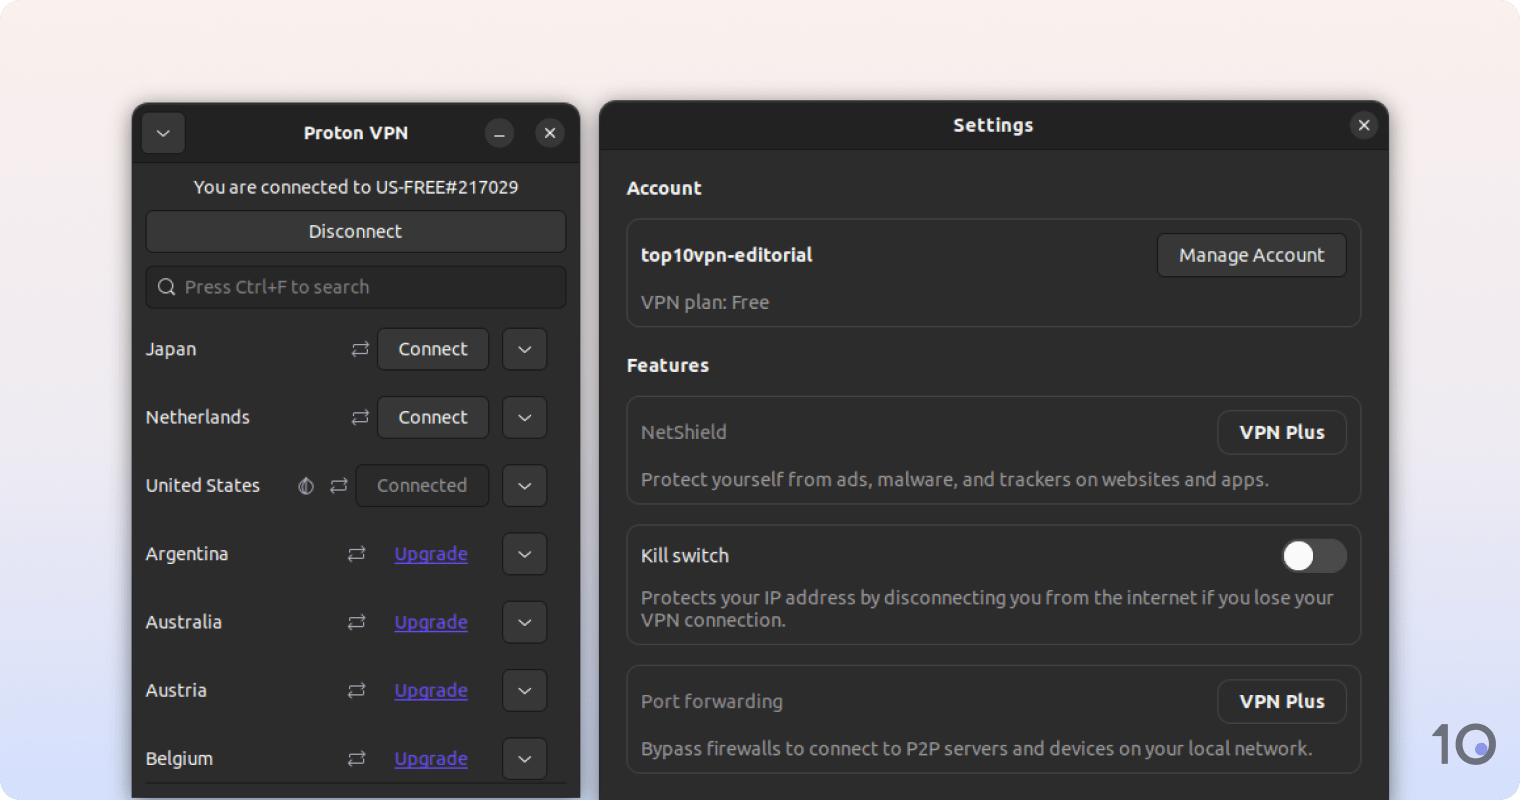The image size is (1520, 800).
Task: Click the magnifier icon in the search bar
Action: [167, 287]
